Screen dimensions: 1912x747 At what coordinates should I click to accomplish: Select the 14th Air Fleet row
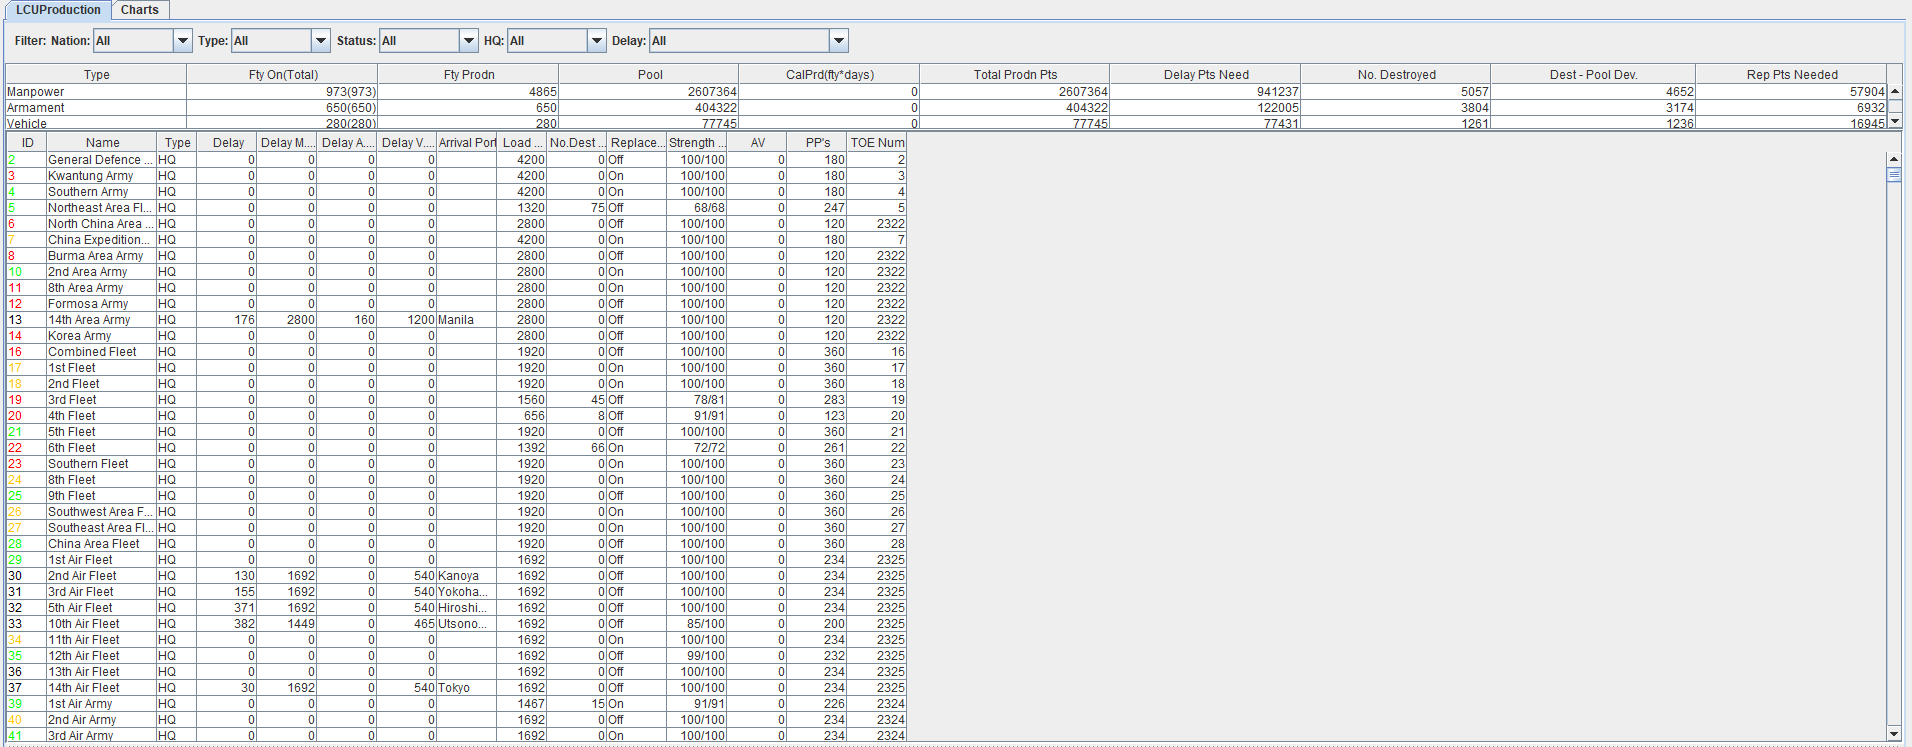[456, 688]
